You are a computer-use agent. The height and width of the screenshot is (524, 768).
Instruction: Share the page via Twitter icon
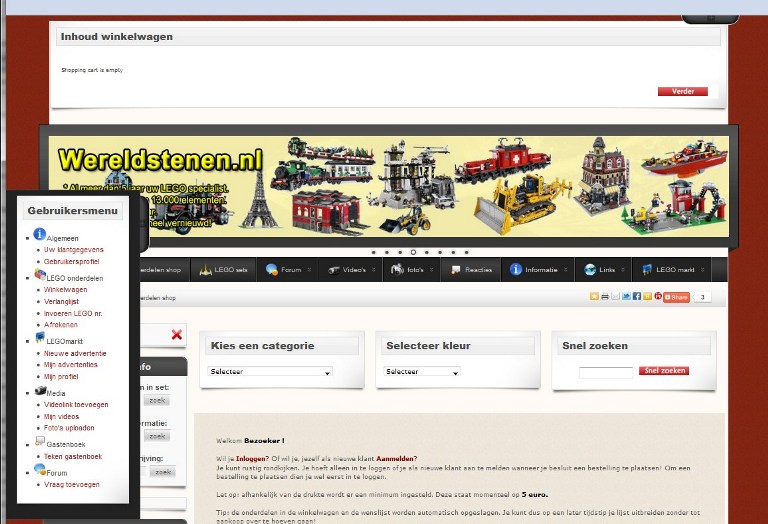coord(626,296)
